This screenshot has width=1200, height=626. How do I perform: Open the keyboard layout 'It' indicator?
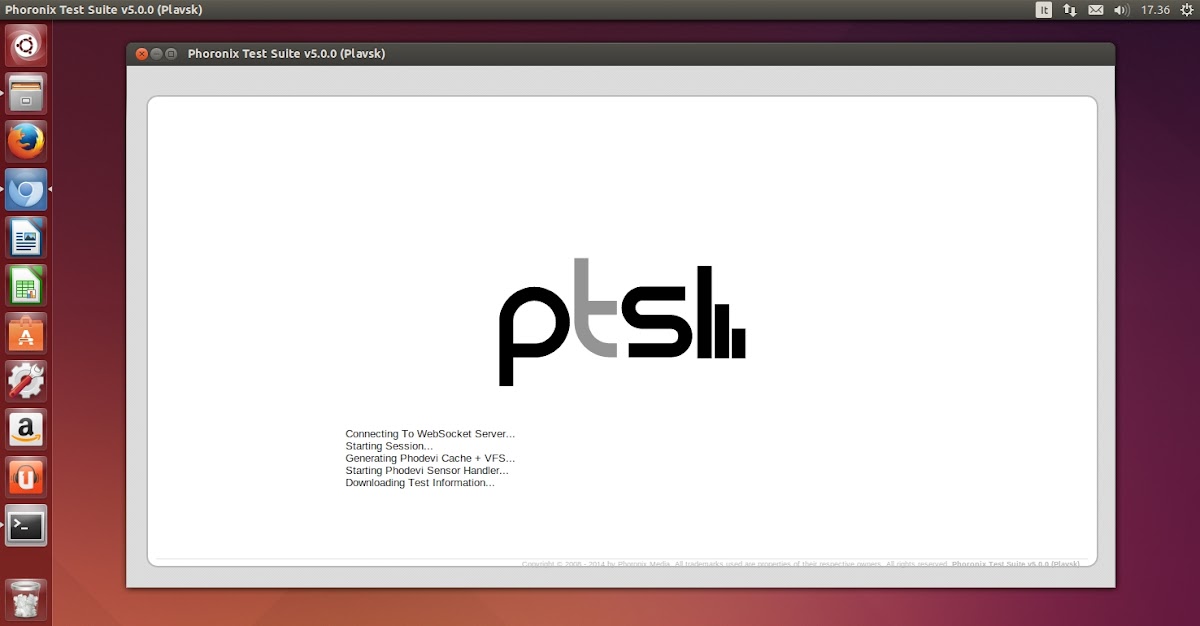(x=1043, y=10)
